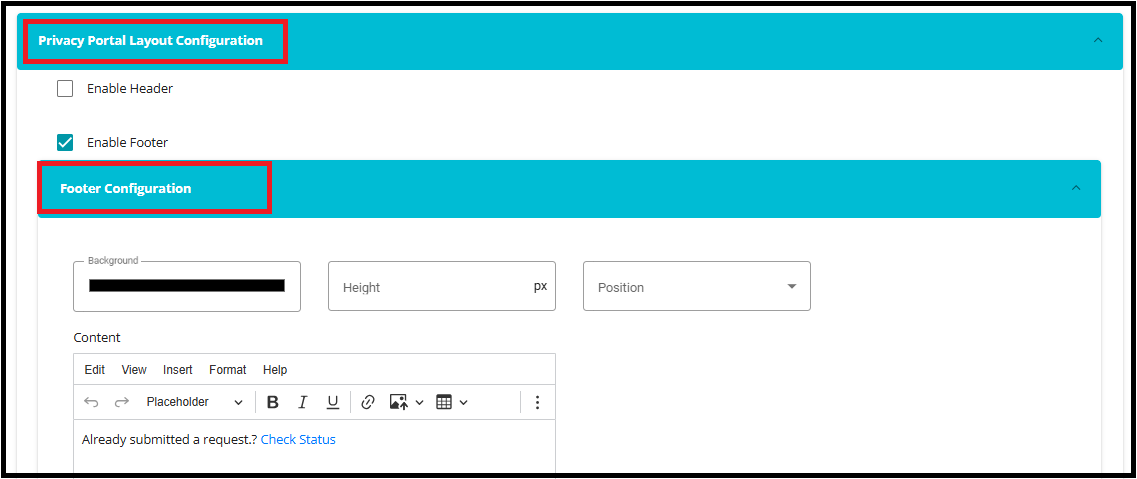Screen dimensions: 1137x479
Task: Click the Redo icon in editor toolbar
Action: coord(122,402)
